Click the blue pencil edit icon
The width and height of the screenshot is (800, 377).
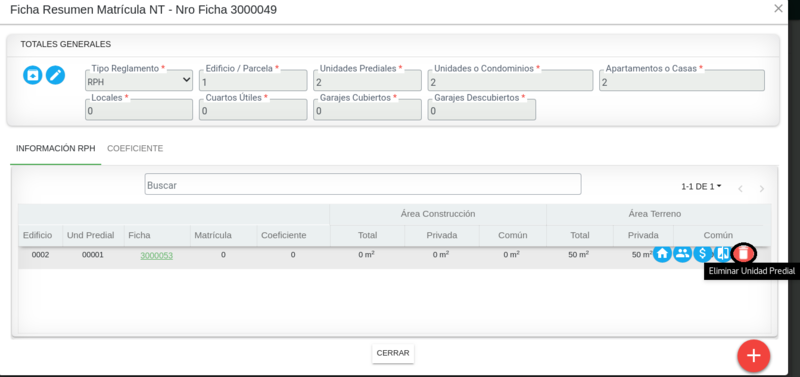coord(55,75)
